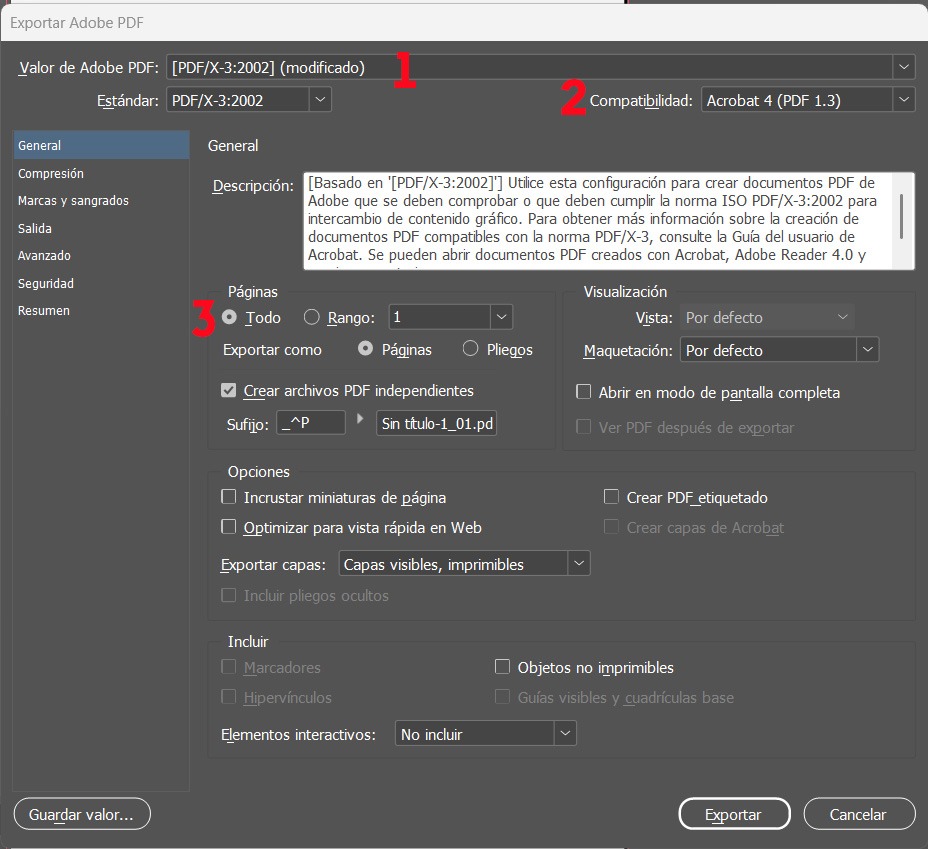Open the Estándar PDF/X-3:2002 dropdown
The height and width of the screenshot is (849, 928).
[319, 99]
